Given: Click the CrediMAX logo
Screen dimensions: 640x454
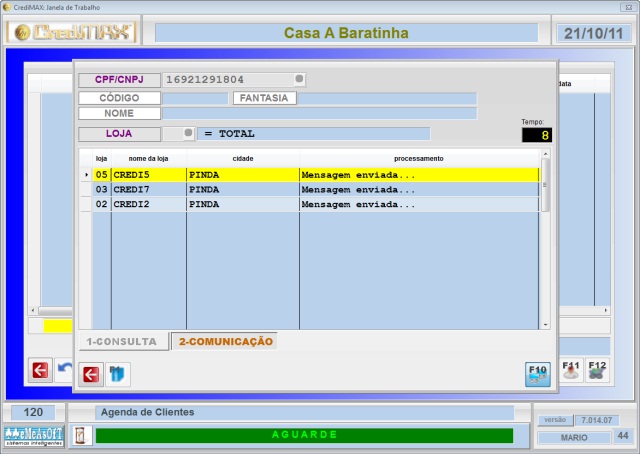Looking at the screenshot, I should [73, 32].
